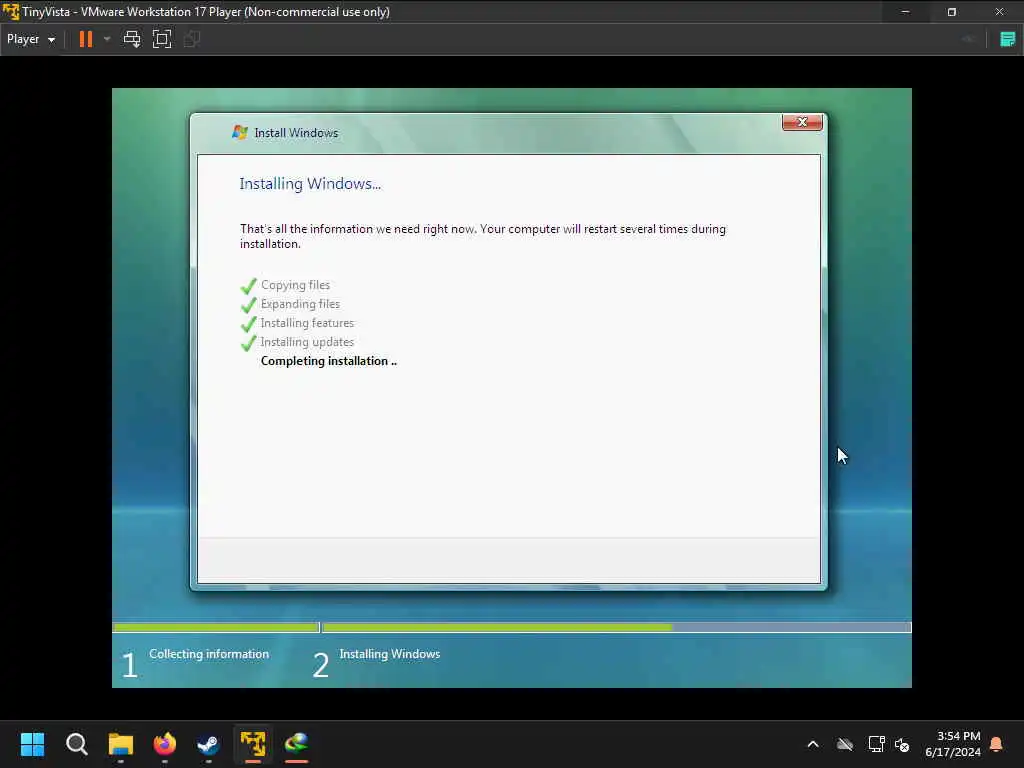Viewport: 1024px width, 768px height.
Task: Switch to VMware Player taskbar icon
Action: (x=253, y=744)
